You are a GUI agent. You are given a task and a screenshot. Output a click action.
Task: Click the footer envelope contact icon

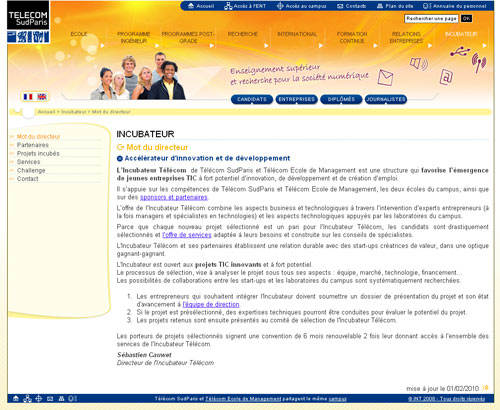pos(50,398)
